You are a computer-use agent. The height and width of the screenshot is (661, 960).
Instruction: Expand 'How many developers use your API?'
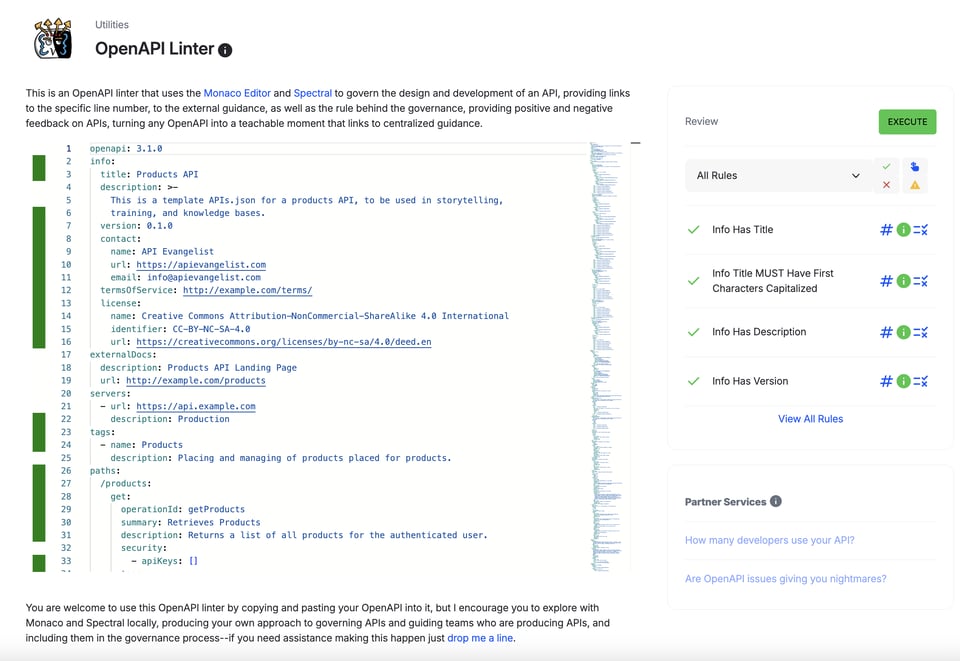[x=769, y=540]
